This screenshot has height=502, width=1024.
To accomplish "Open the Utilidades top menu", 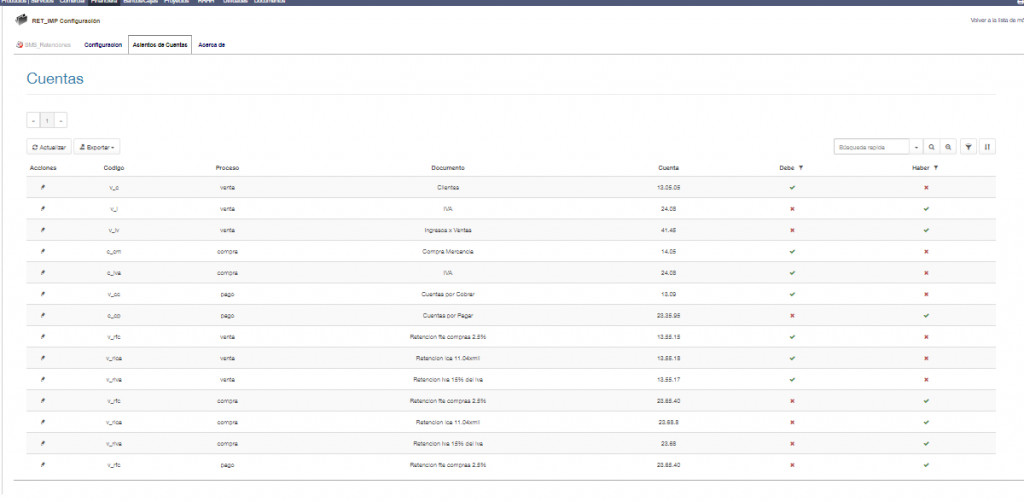I will pos(235,2).
